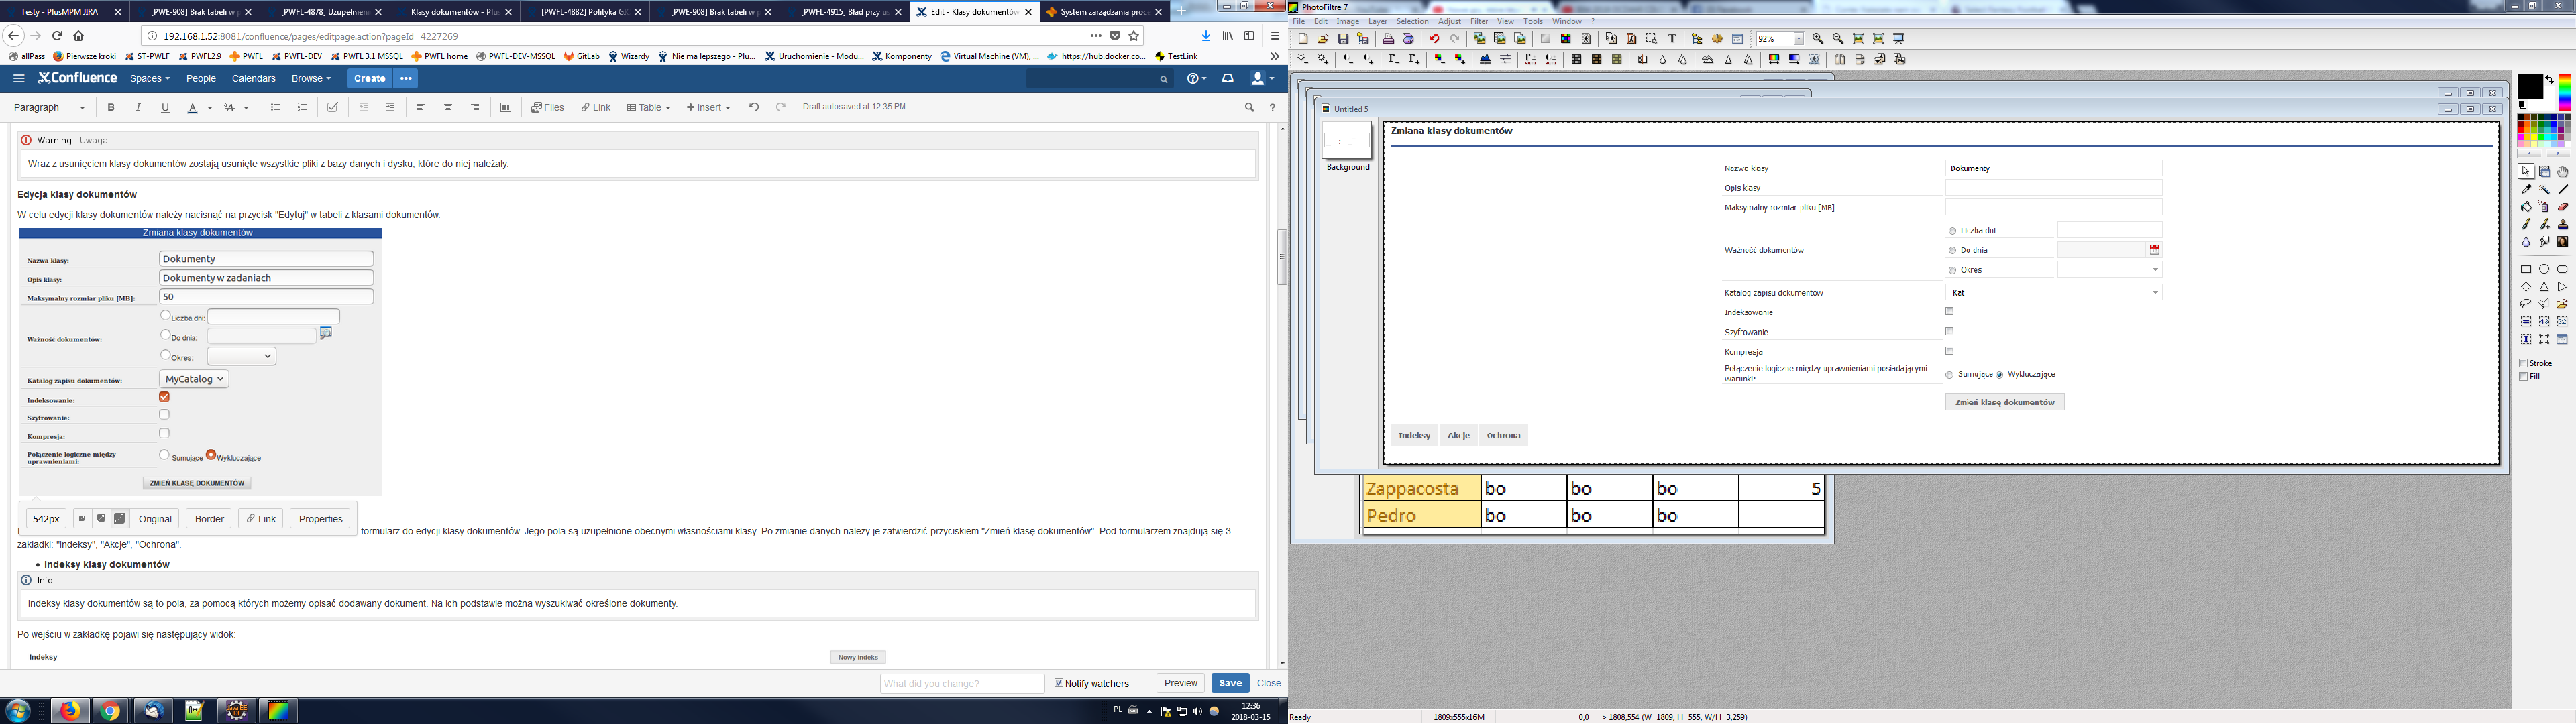The image size is (2576, 724).
Task: Open the PhotoFiltre zoom percentage dropdown
Action: (1799, 39)
